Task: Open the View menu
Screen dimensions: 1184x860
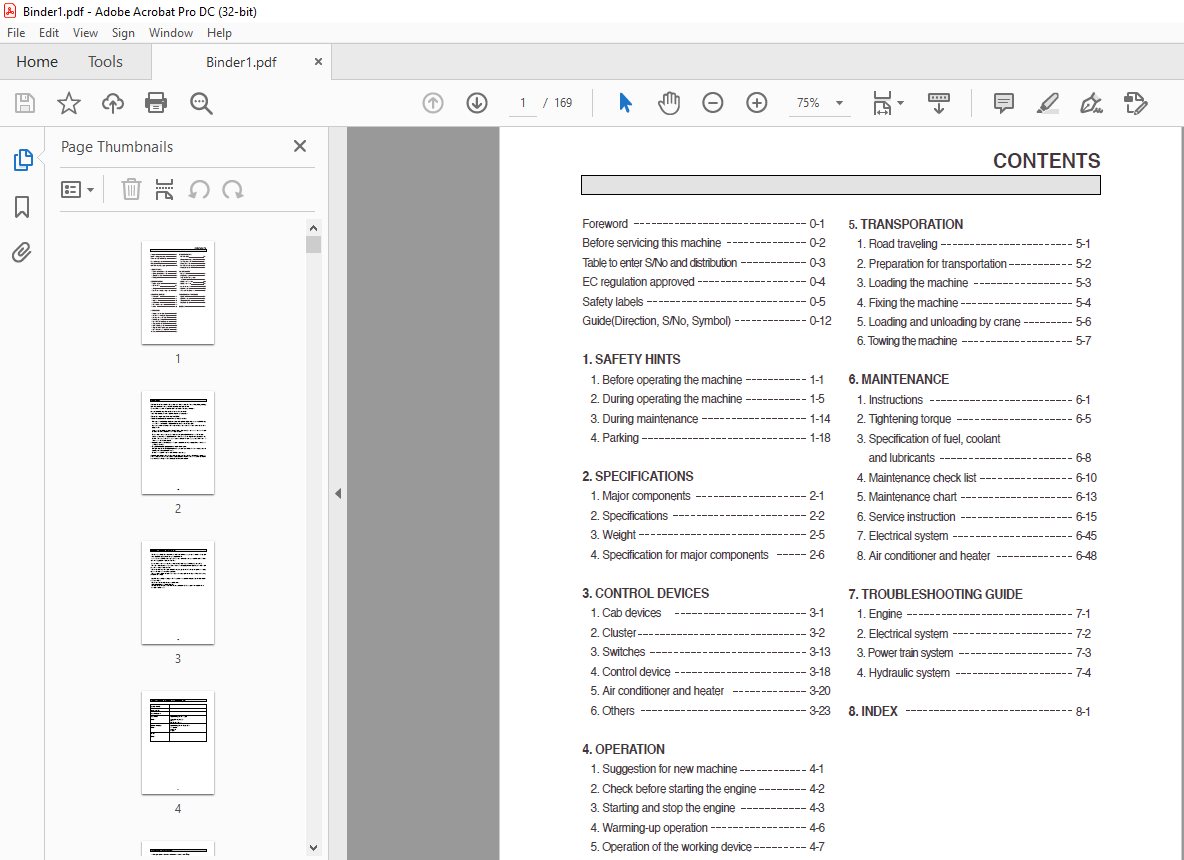Action: pos(85,32)
